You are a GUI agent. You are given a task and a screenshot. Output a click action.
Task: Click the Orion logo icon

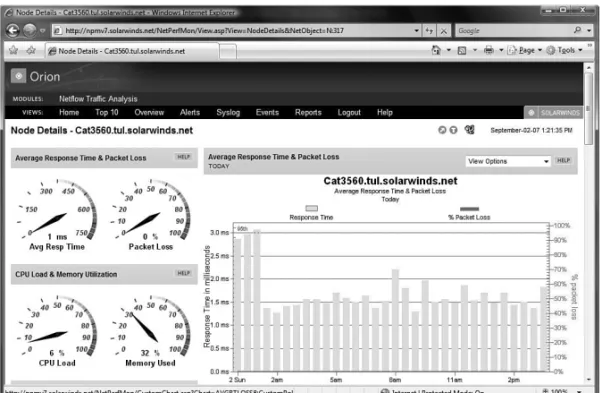tap(18, 76)
